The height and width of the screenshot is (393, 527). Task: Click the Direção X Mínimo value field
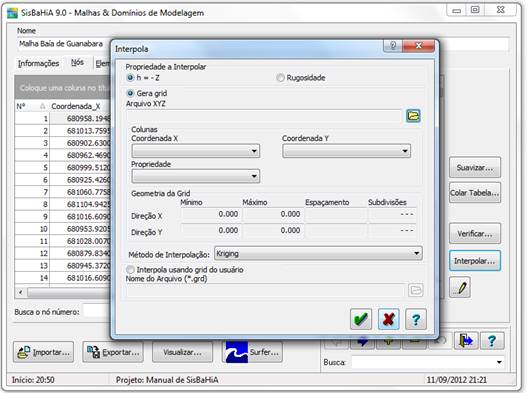(211, 214)
